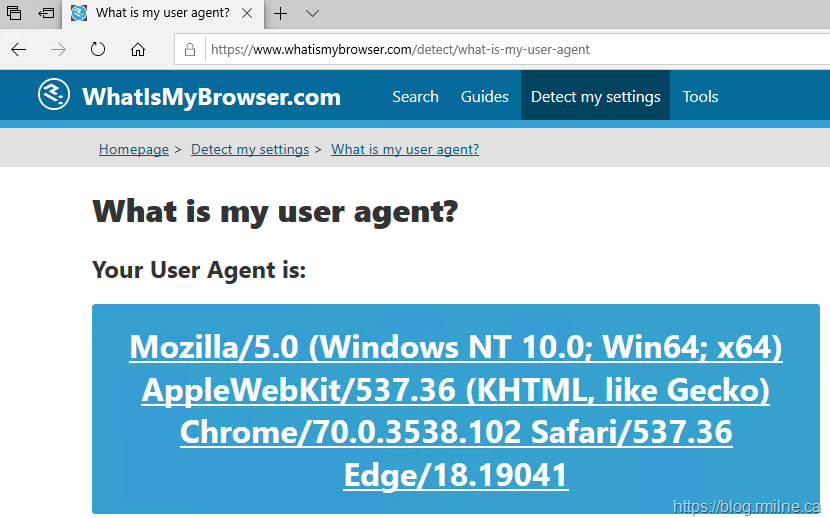Click the padlock site security icon
The height and width of the screenshot is (518, 830).
[x=189, y=49]
